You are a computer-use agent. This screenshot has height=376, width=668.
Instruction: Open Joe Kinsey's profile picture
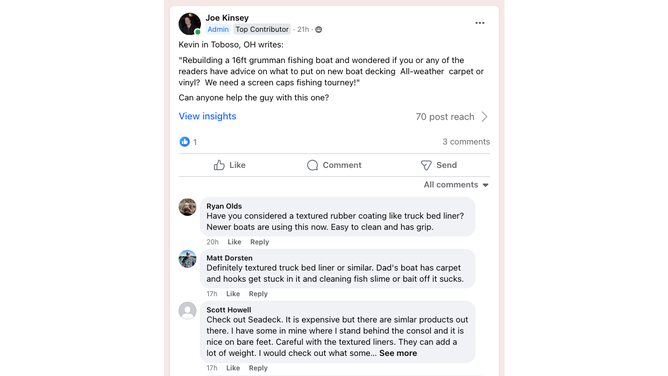(189, 24)
